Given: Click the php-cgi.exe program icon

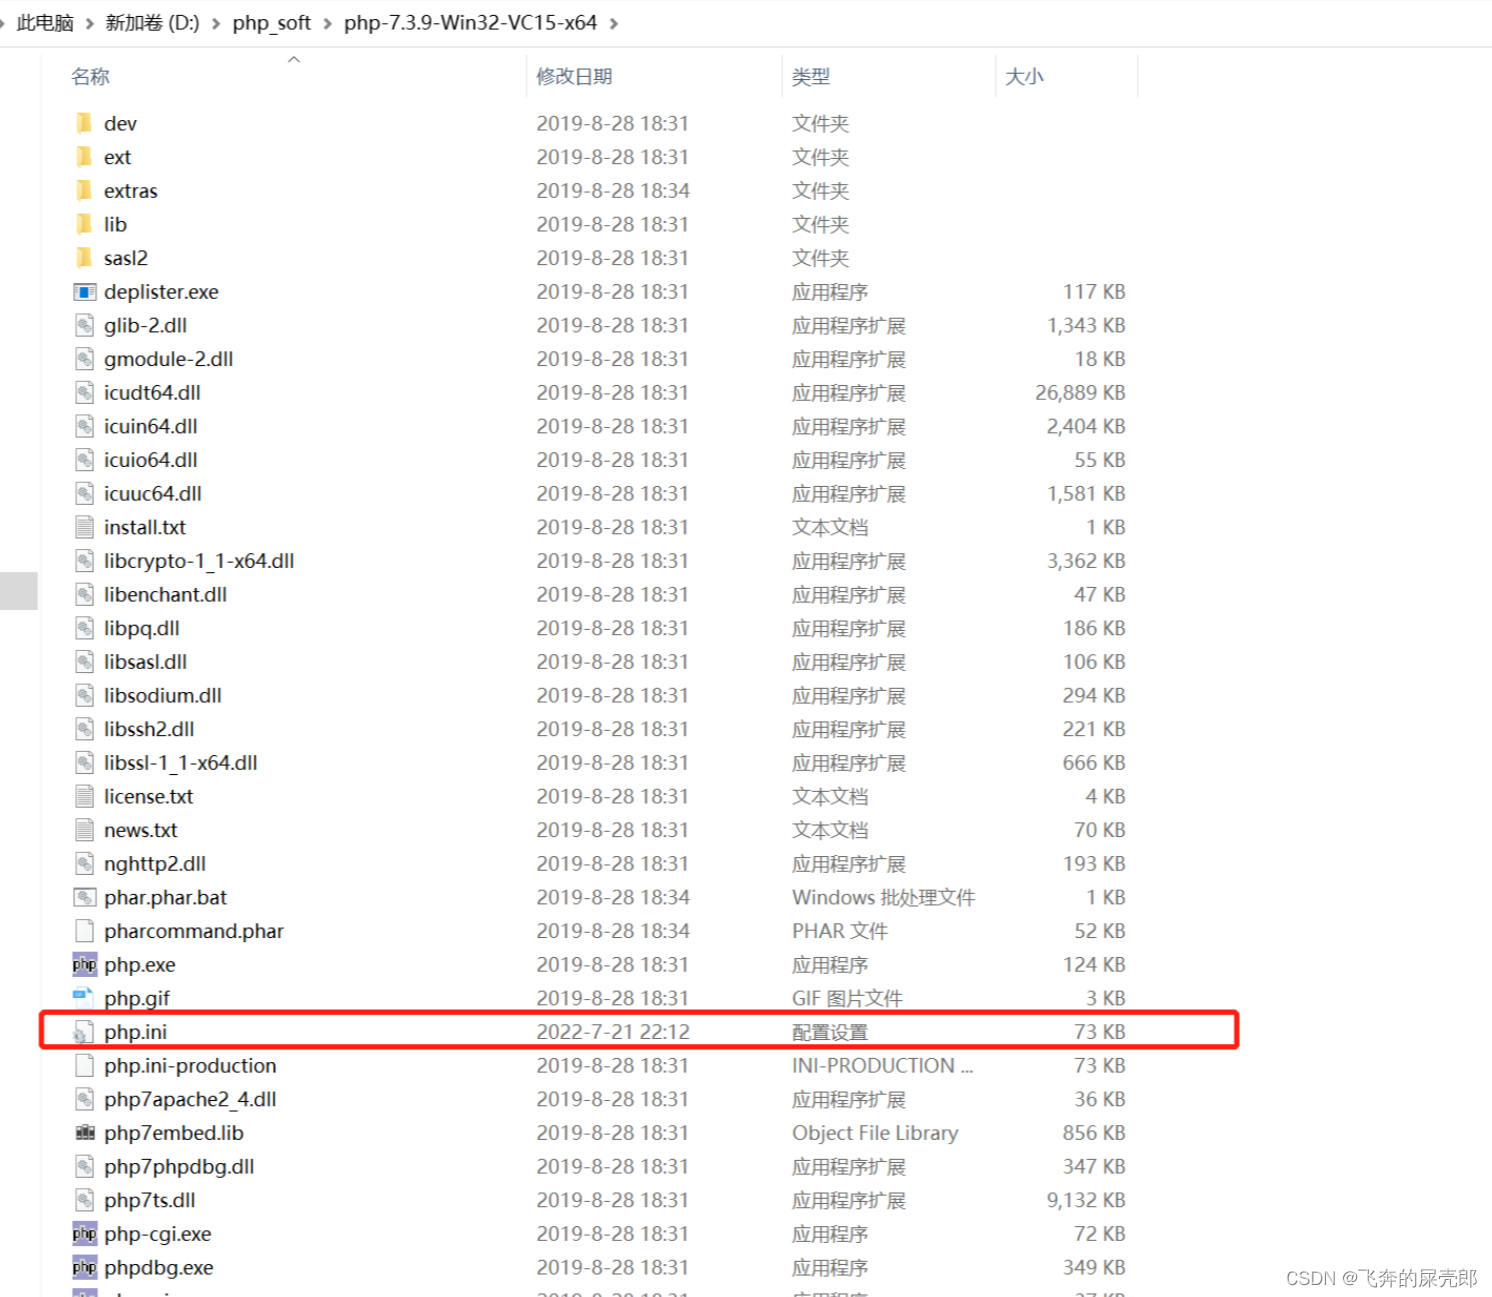Looking at the screenshot, I should (x=84, y=1234).
